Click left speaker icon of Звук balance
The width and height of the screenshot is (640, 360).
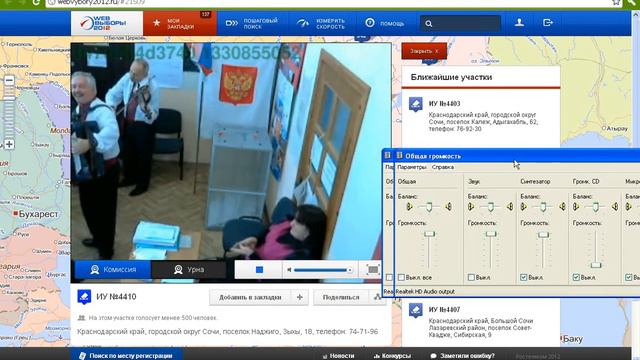471,207
